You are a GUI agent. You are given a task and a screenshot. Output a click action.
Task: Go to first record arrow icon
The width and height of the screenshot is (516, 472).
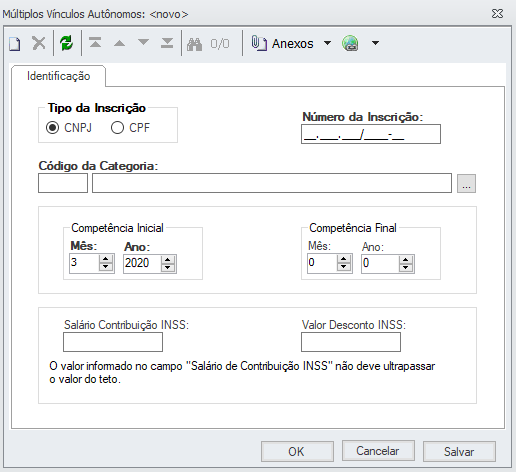click(95, 43)
